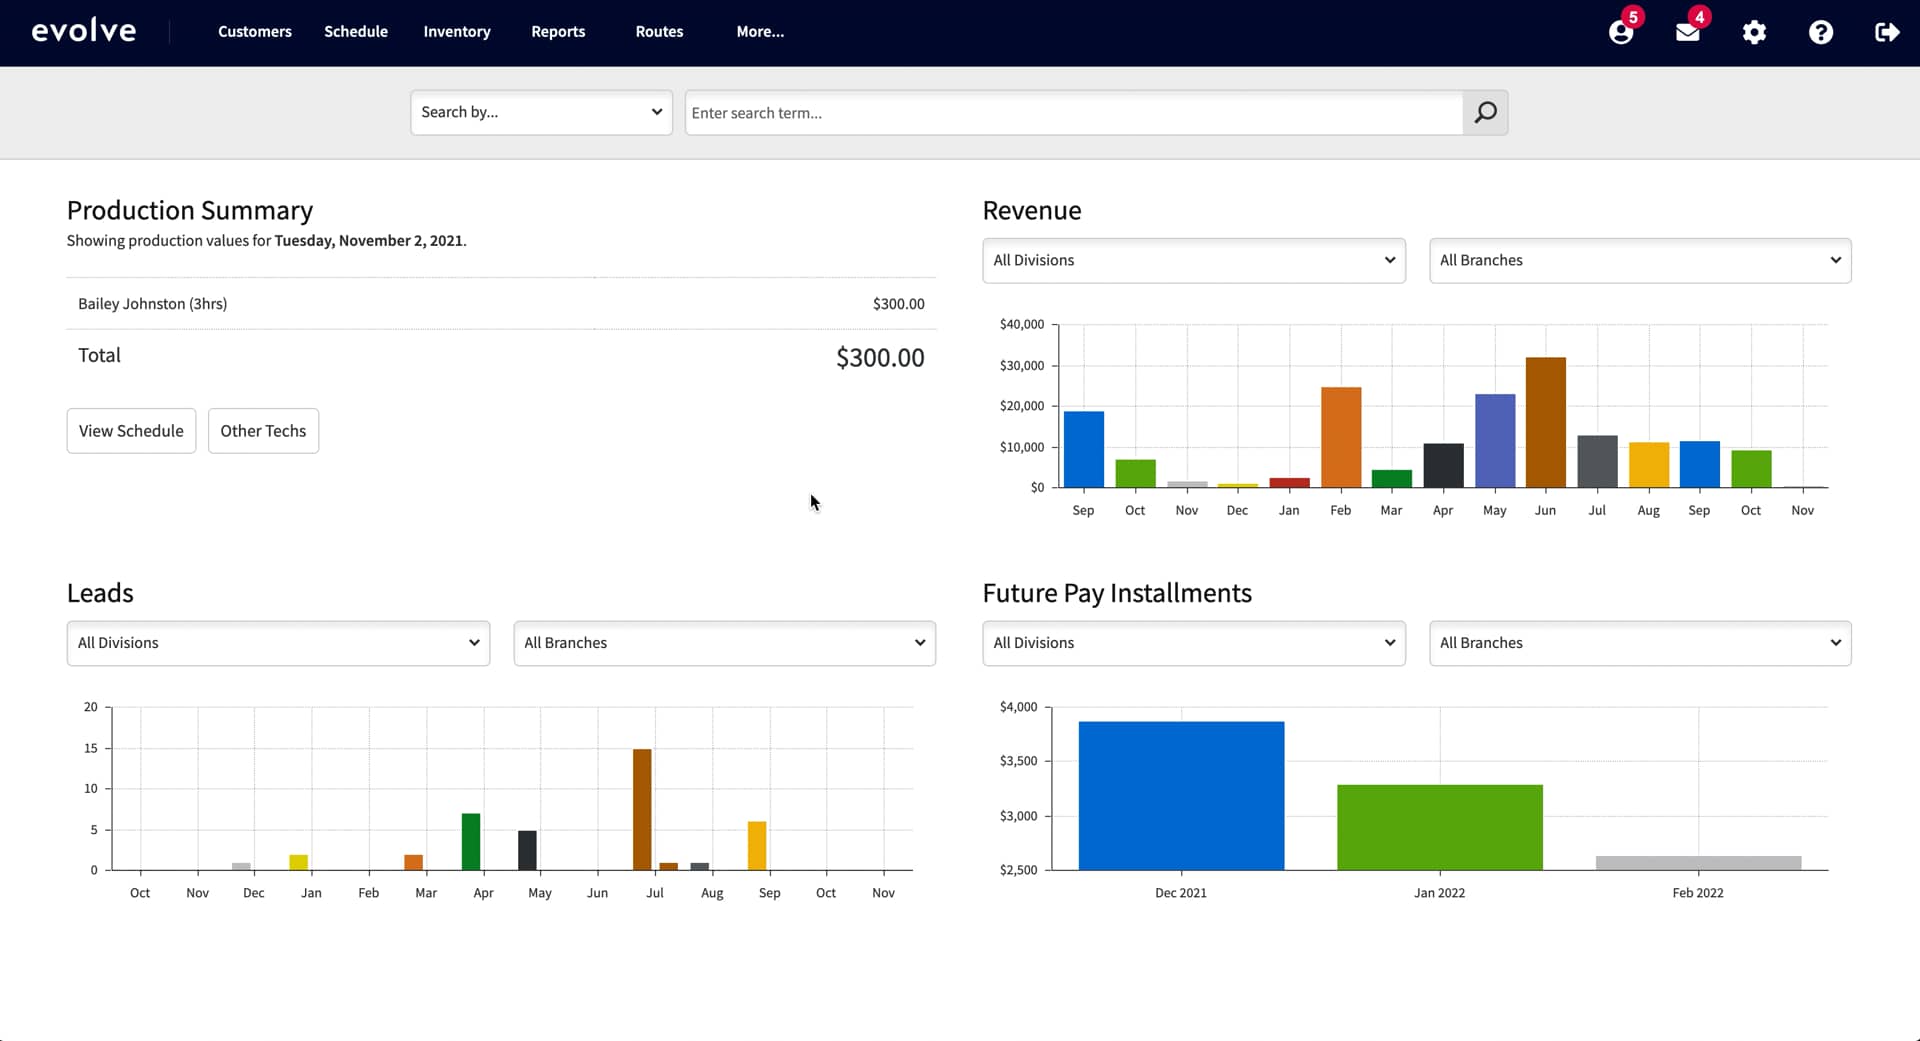Open the settings gear icon
This screenshot has height=1041, width=1920.
1754,32
